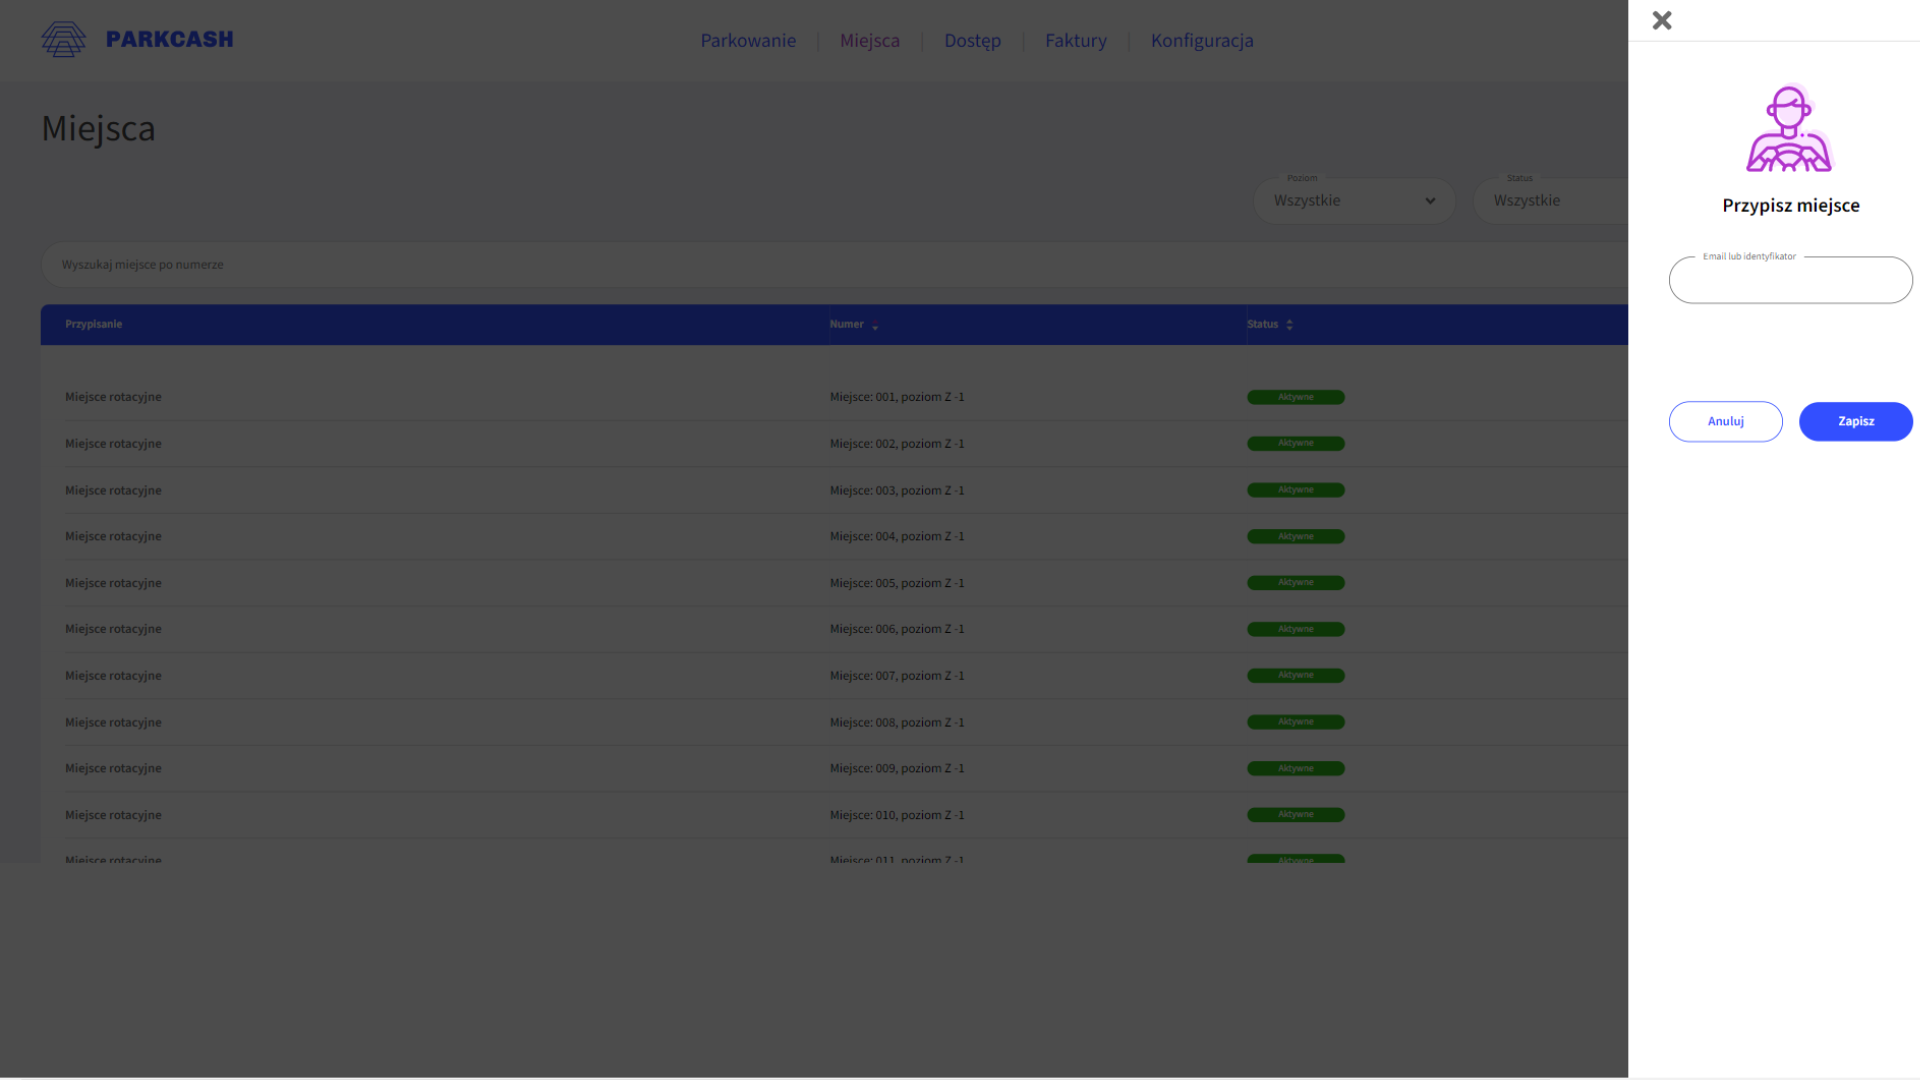Image resolution: width=1920 pixels, height=1080 pixels.
Task: Open the Dostęp menu item
Action: (972, 41)
